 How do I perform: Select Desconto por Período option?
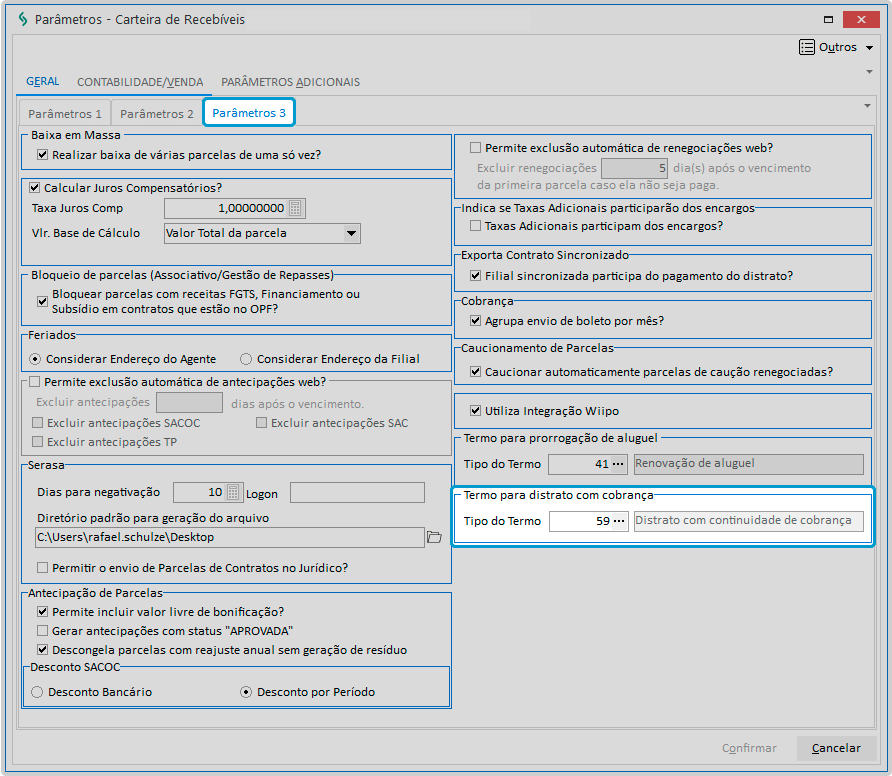(246, 692)
